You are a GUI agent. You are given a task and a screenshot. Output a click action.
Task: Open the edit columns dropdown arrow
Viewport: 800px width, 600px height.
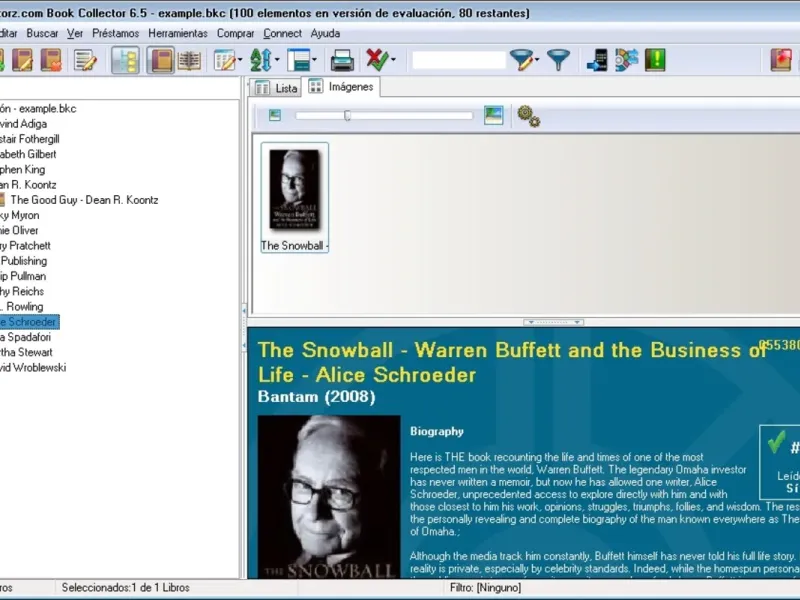(x=240, y=60)
